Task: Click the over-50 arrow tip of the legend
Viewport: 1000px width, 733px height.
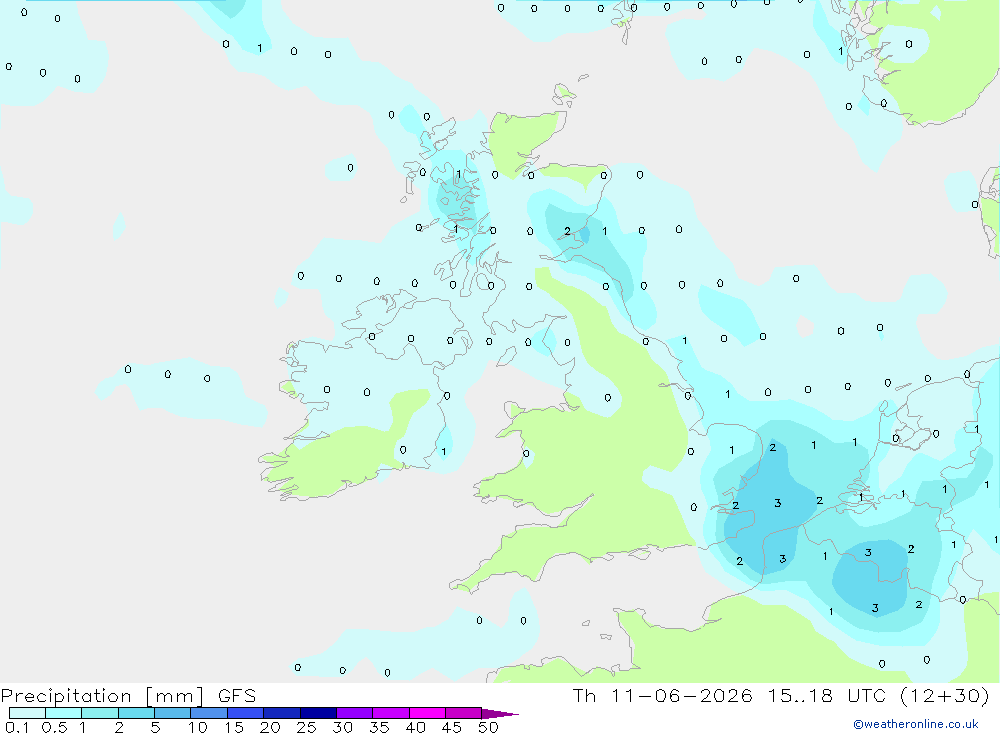Action: (499, 713)
